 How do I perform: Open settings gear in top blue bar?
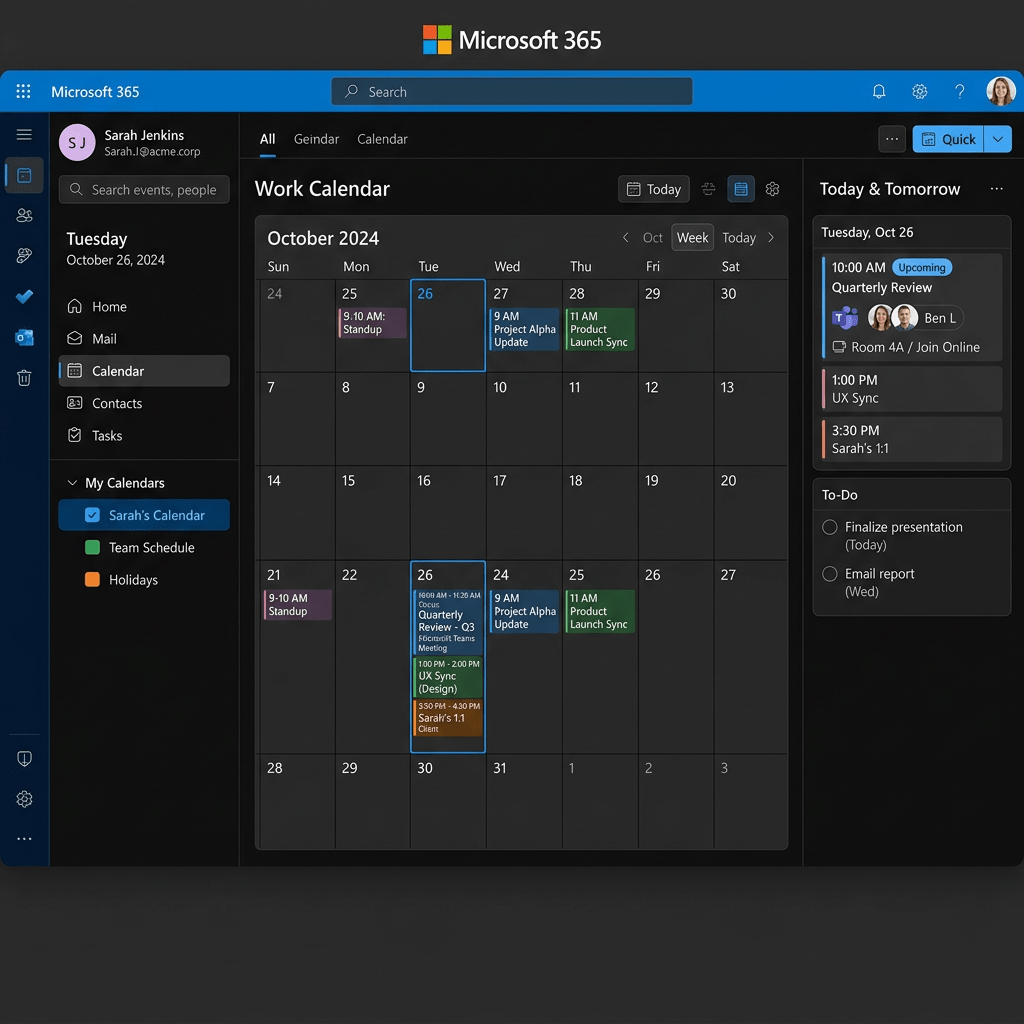(x=920, y=91)
